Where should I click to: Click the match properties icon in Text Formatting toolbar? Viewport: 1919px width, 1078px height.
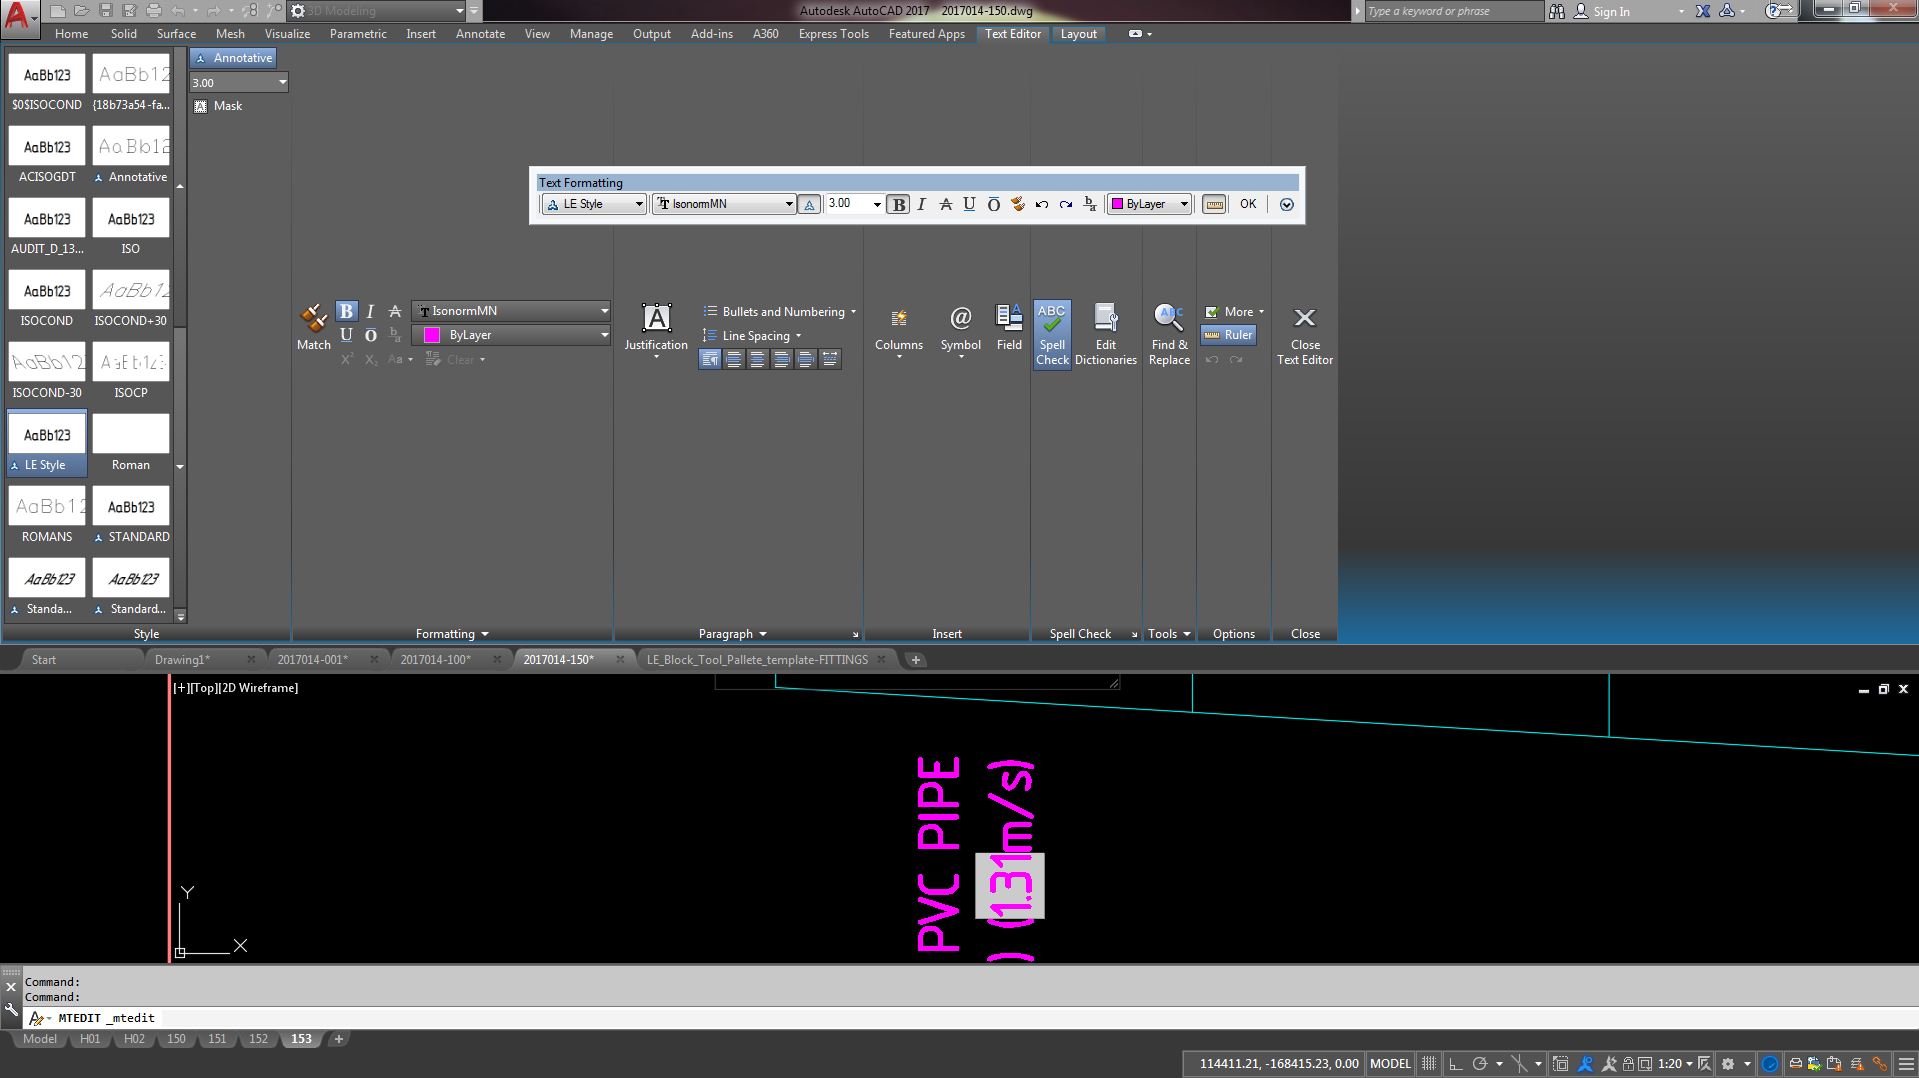click(1017, 204)
